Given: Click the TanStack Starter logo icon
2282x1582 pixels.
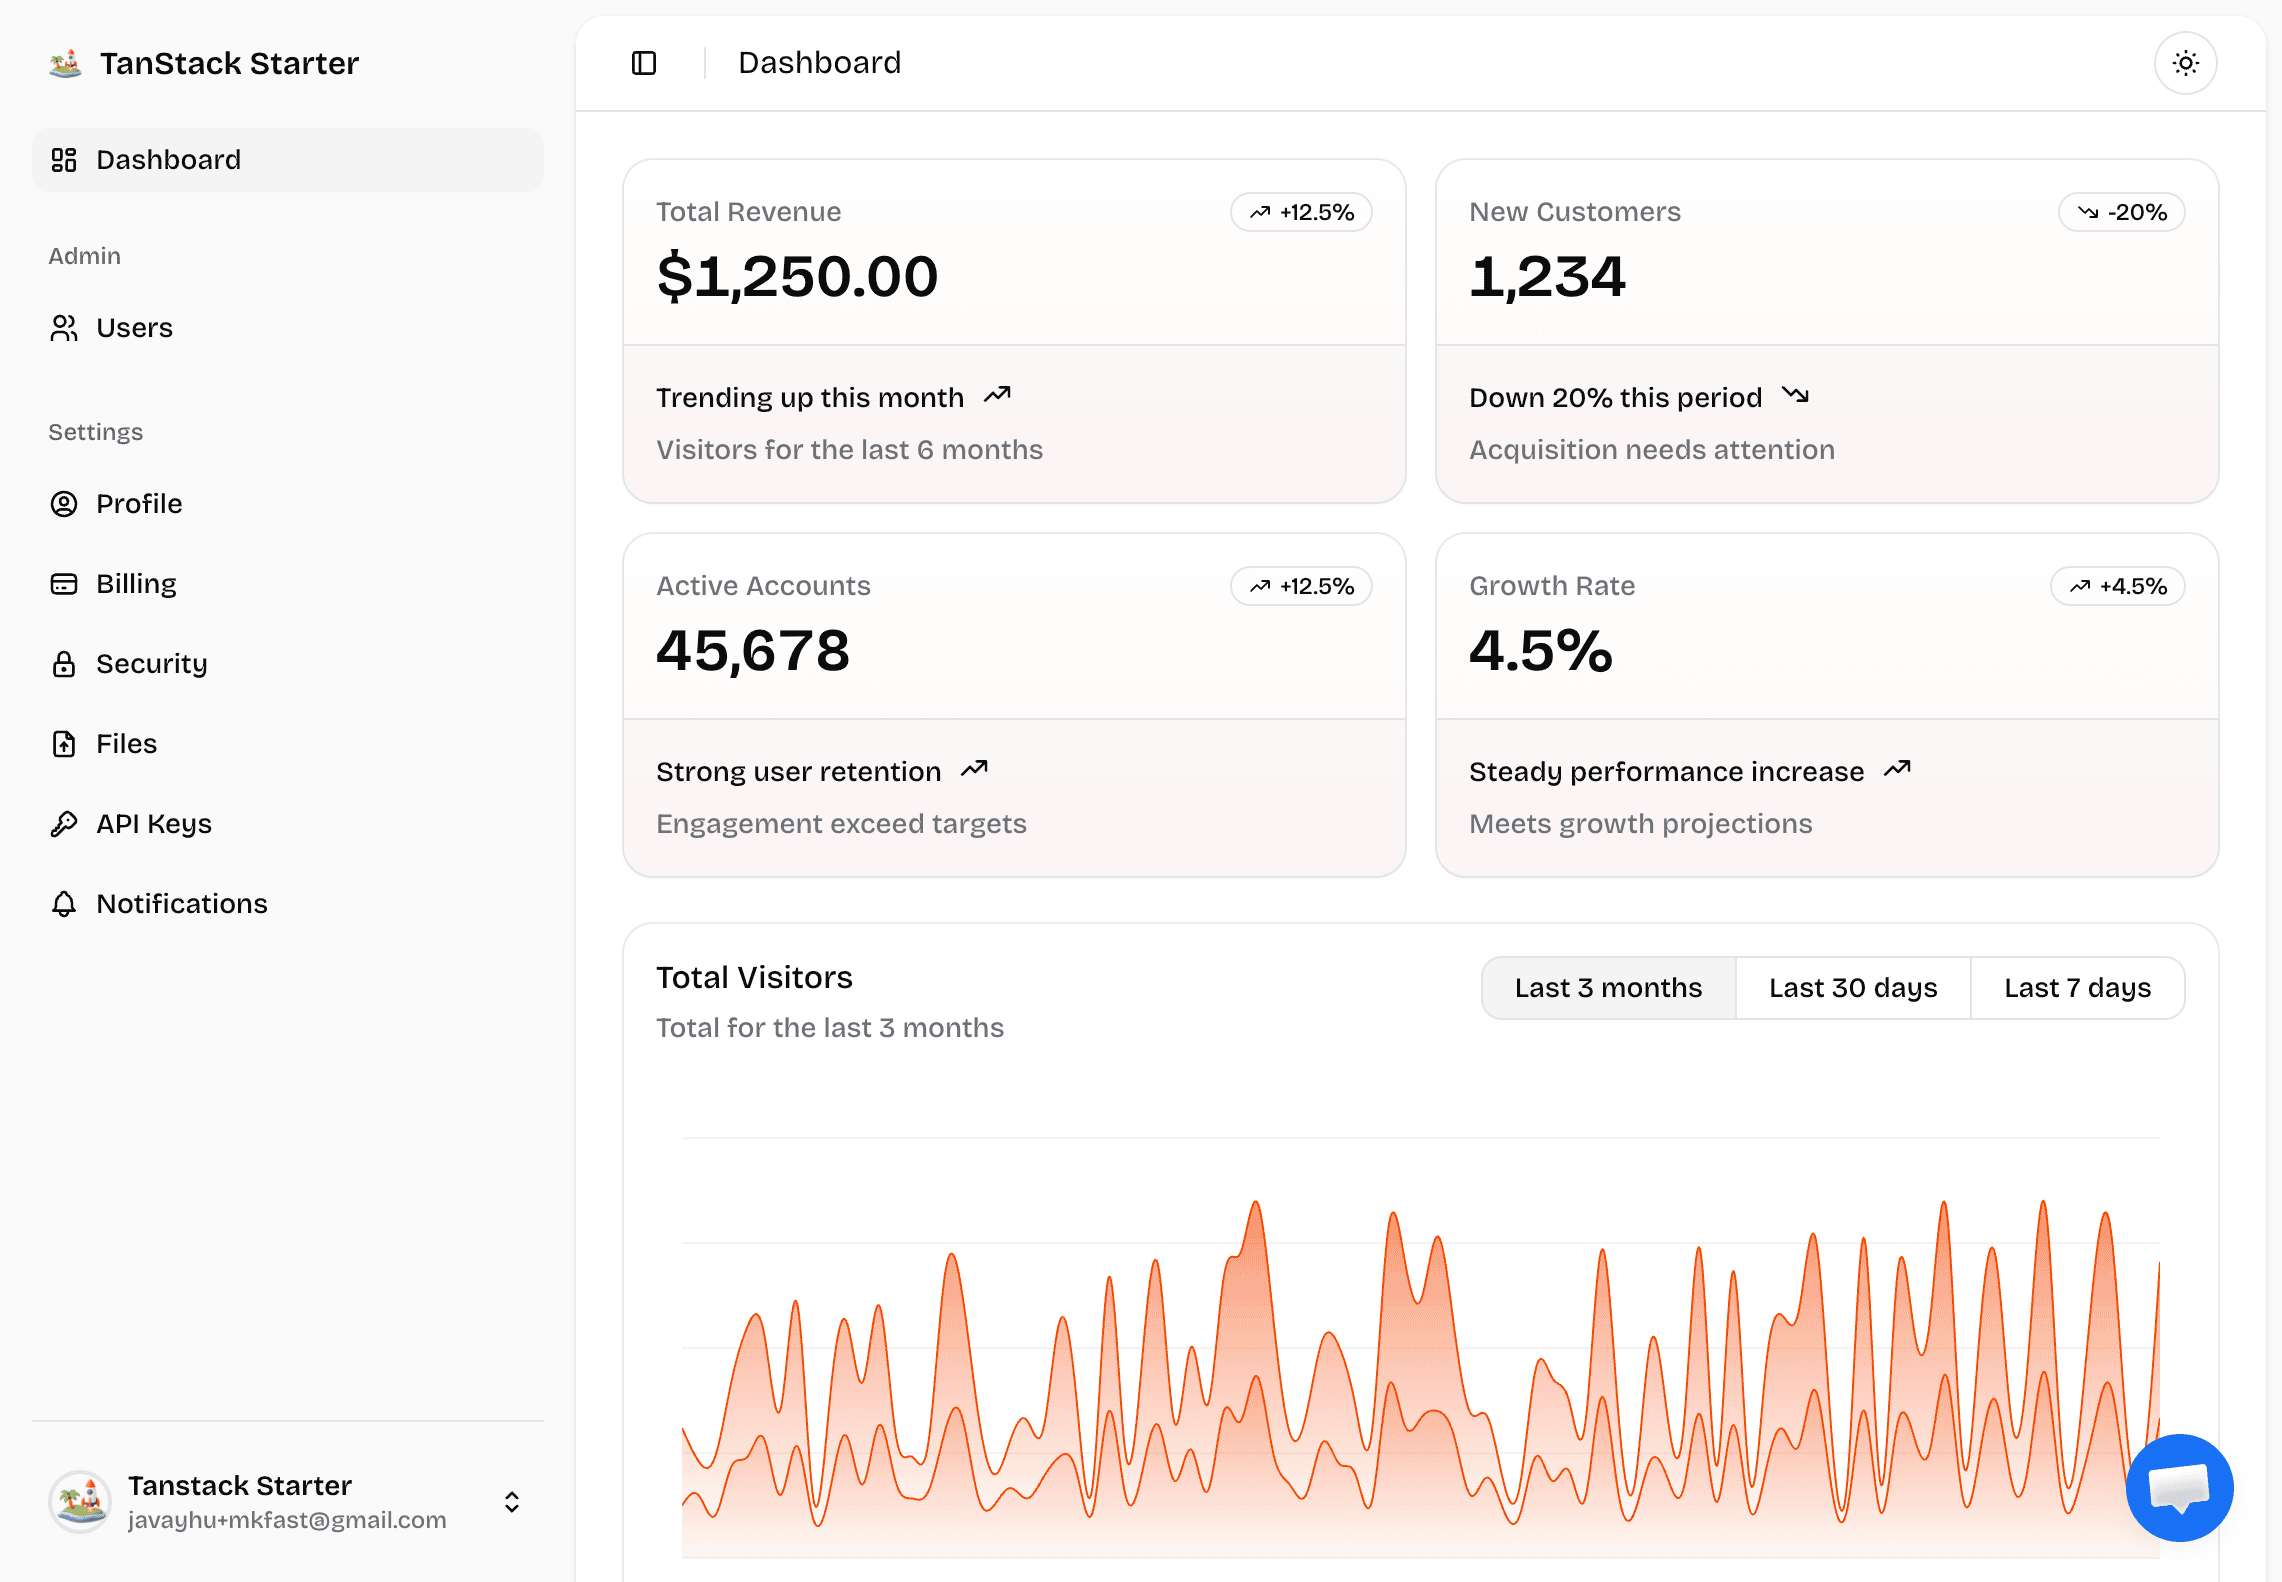Looking at the screenshot, I should 66,63.
